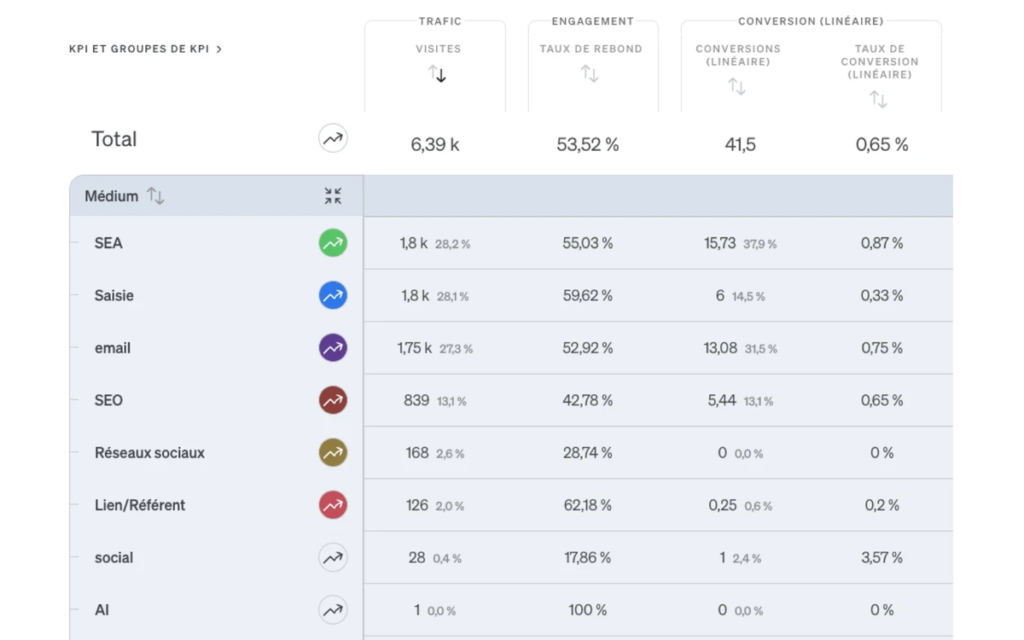Image resolution: width=1024 pixels, height=640 pixels.
Task: Click total visits value 6,39 k
Action: click(x=435, y=144)
